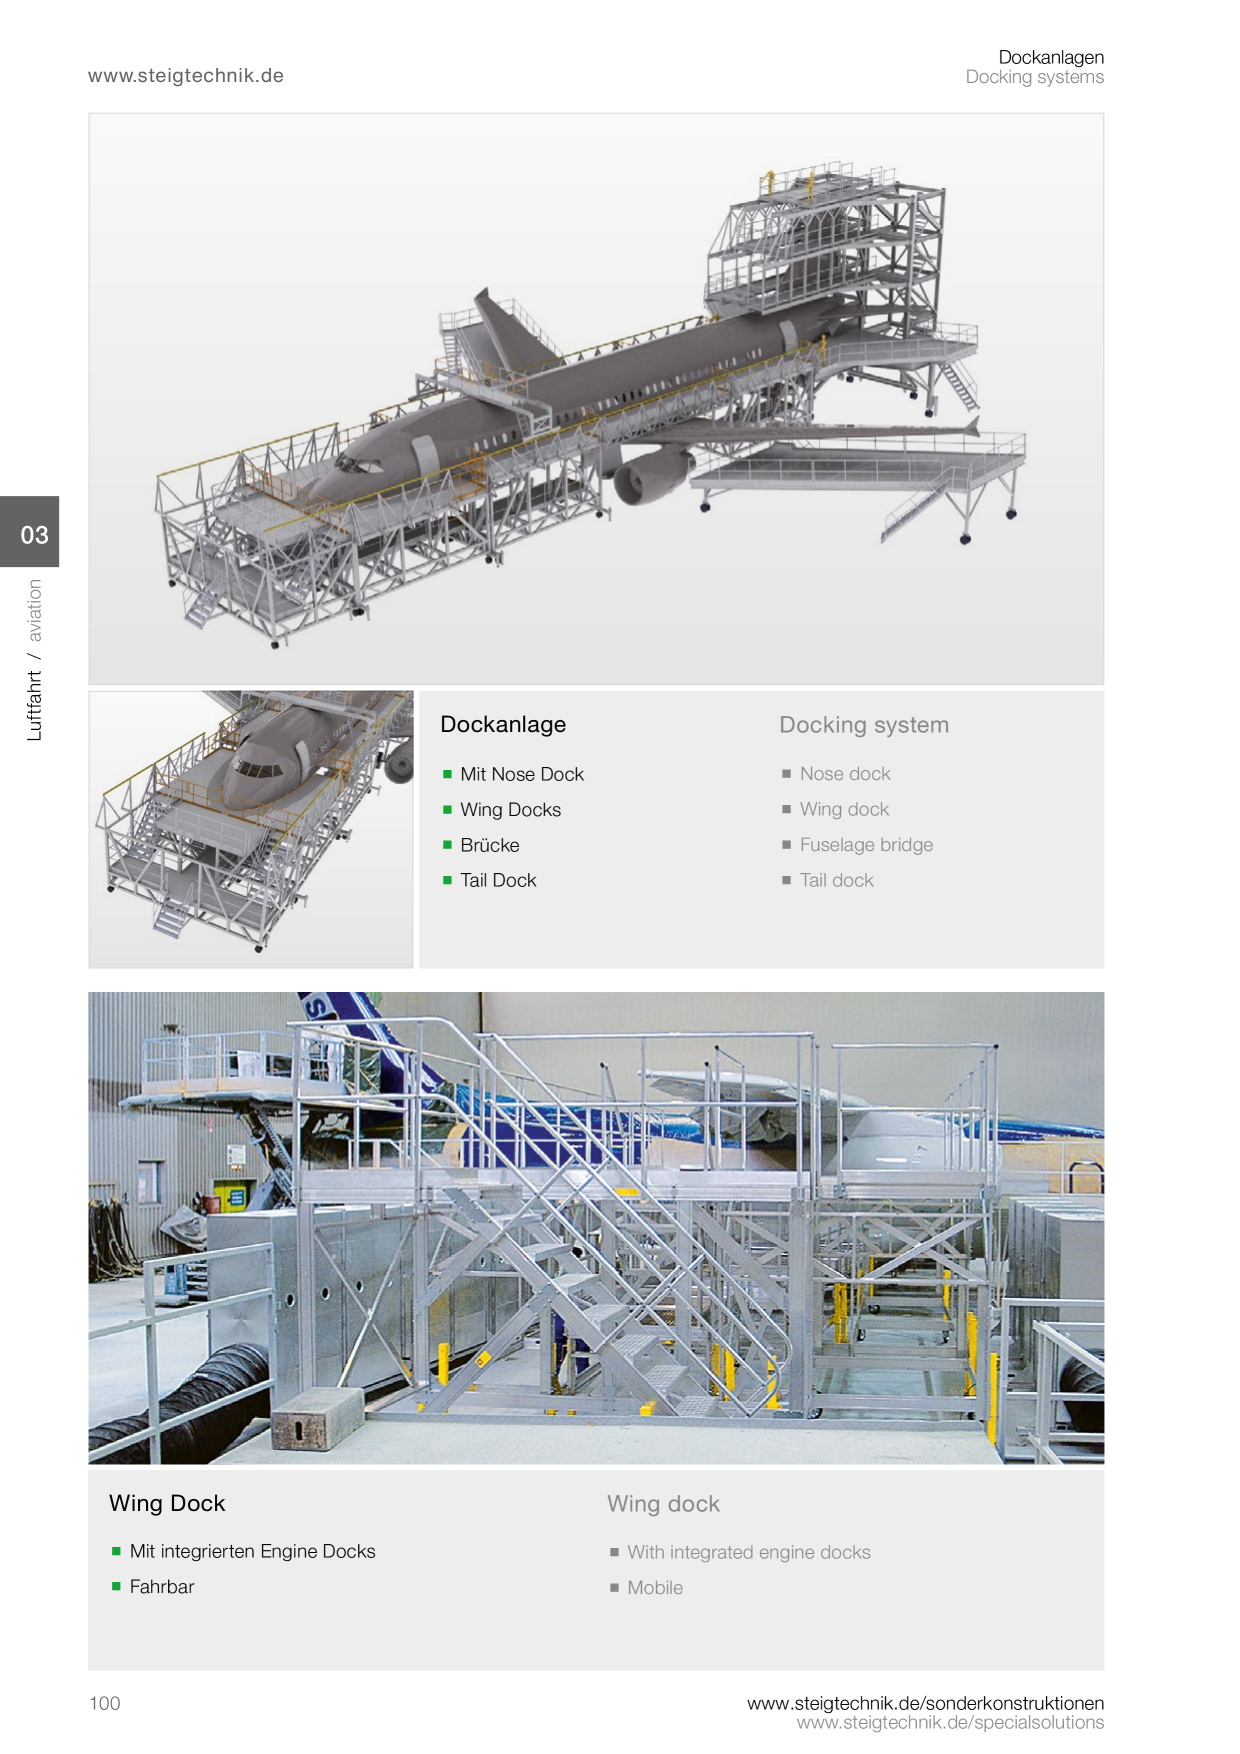Image resolution: width=1240 pixels, height=1754 pixels.
Task: Click the www.steigtechnik.de/specialsolutions footer link
Action: [950, 1723]
